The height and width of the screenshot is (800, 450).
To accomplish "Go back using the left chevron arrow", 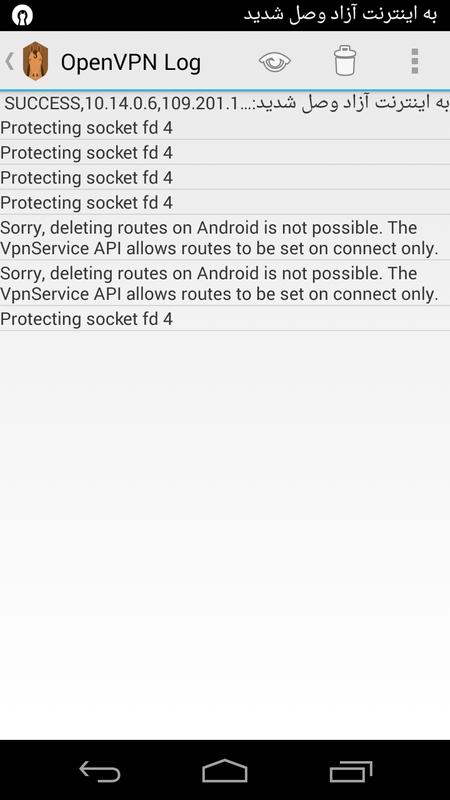I will pos(9,61).
